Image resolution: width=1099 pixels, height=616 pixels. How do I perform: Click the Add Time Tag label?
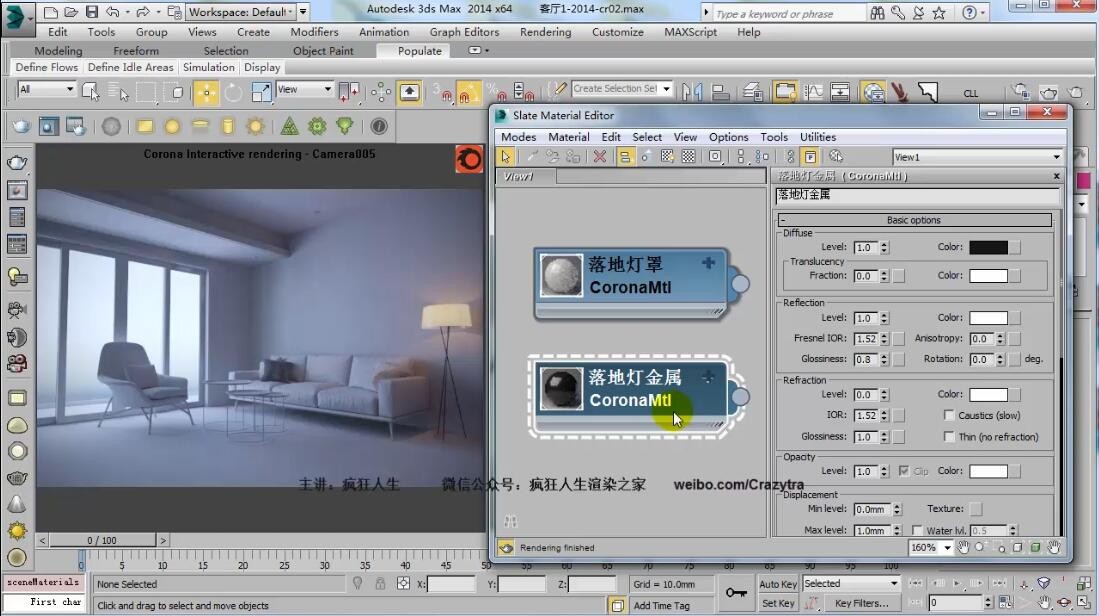[x=662, y=605]
